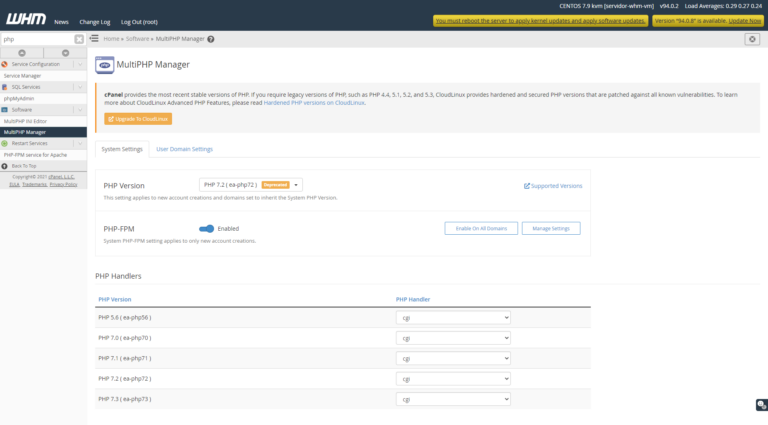
Task: Open the PHP Version dropdown
Action: click(x=251, y=185)
